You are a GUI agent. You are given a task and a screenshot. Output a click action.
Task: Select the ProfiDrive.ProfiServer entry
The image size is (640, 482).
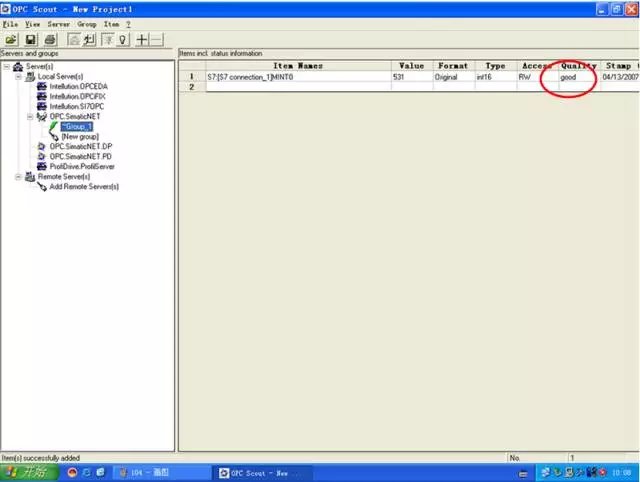pos(82,166)
